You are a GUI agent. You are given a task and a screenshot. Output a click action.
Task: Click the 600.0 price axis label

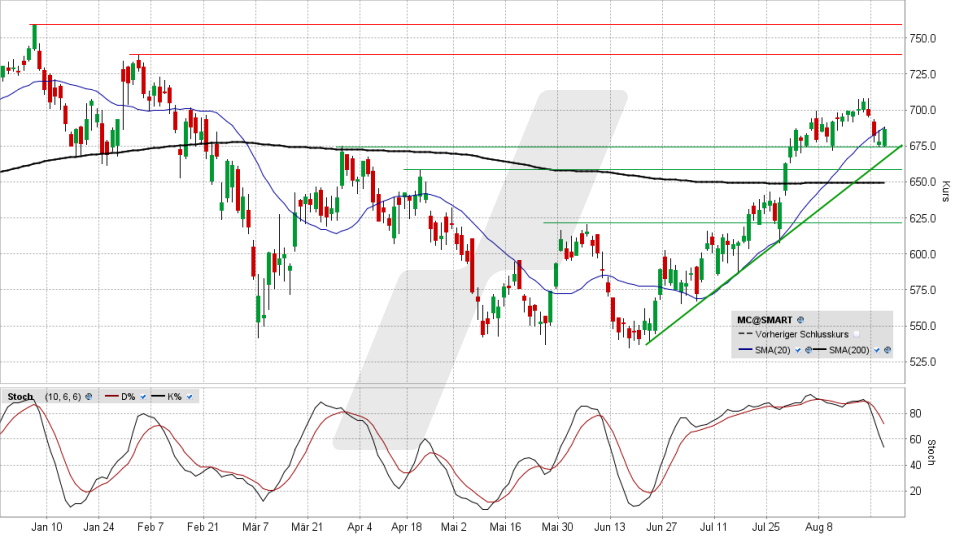[x=923, y=254]
